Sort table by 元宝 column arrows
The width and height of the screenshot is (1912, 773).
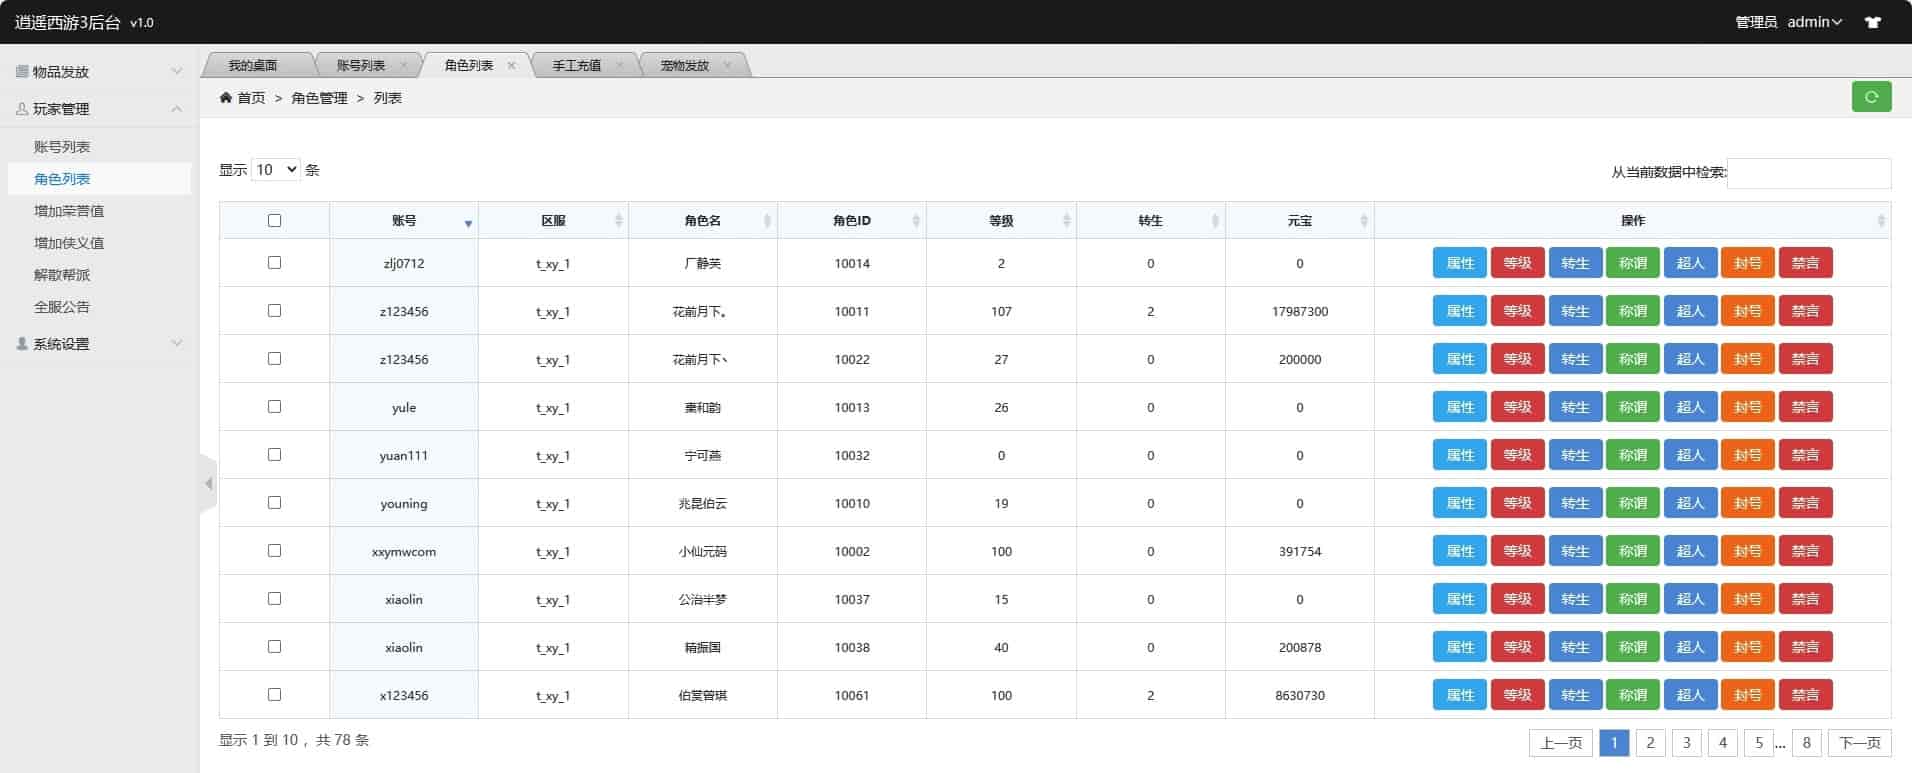click(1363, 221)
